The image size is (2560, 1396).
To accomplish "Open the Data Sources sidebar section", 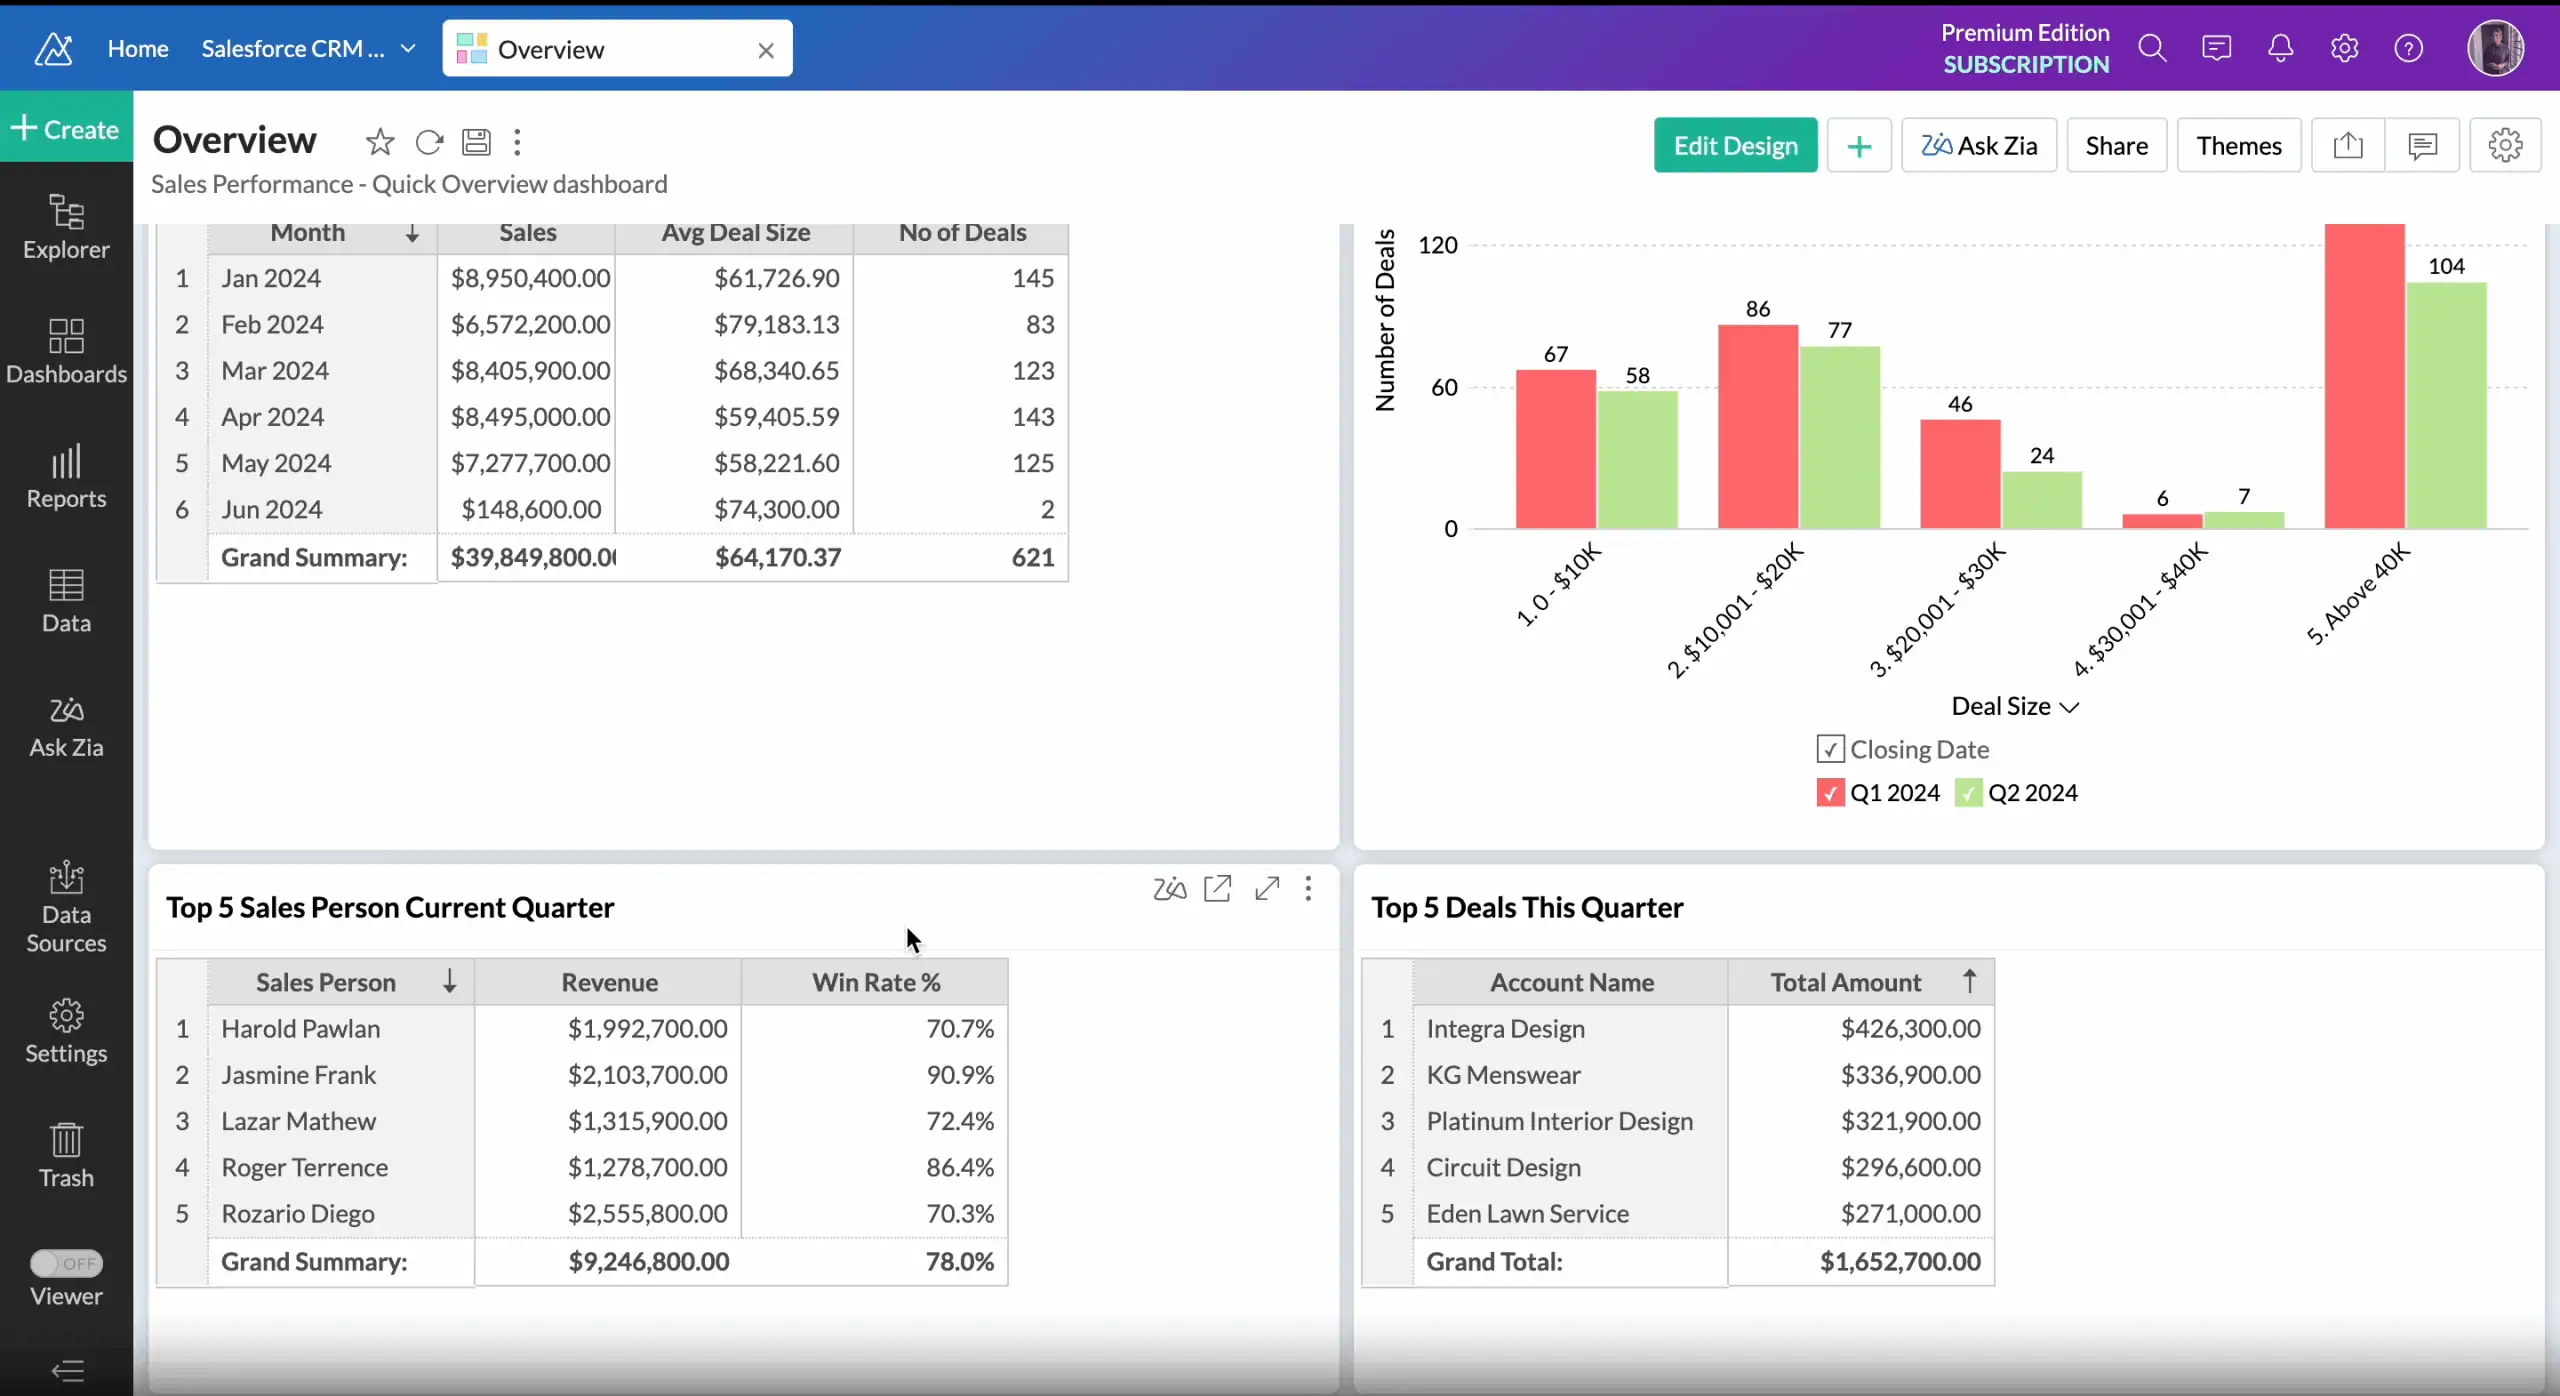I will (x=66, y=907).
